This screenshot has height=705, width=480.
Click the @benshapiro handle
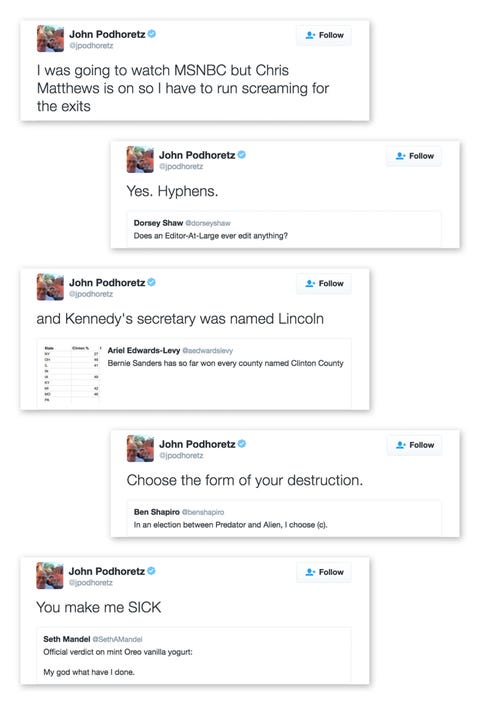point(203,512)
